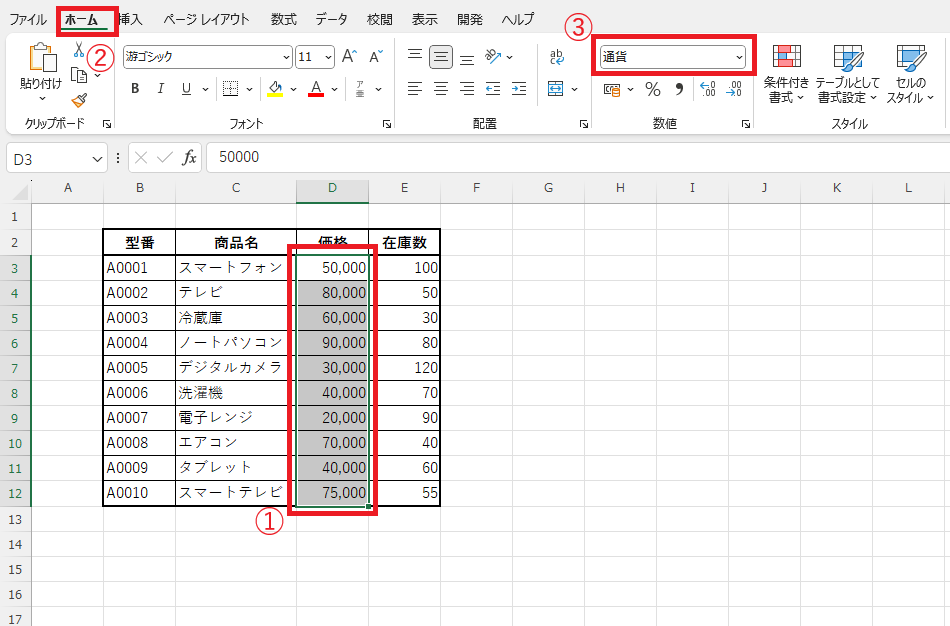Screen dimensions: 950x626
Task: Open セルスタイル gallery
Action: (x=910, y=72)
